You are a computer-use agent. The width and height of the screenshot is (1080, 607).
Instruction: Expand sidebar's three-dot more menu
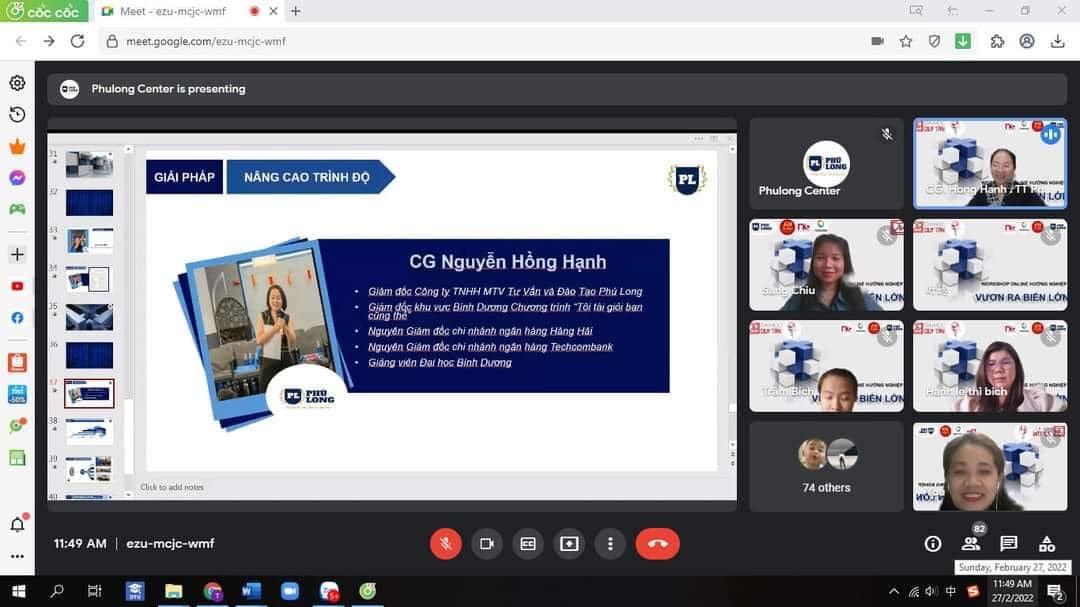pyautogui.click(x=17, y=556)
